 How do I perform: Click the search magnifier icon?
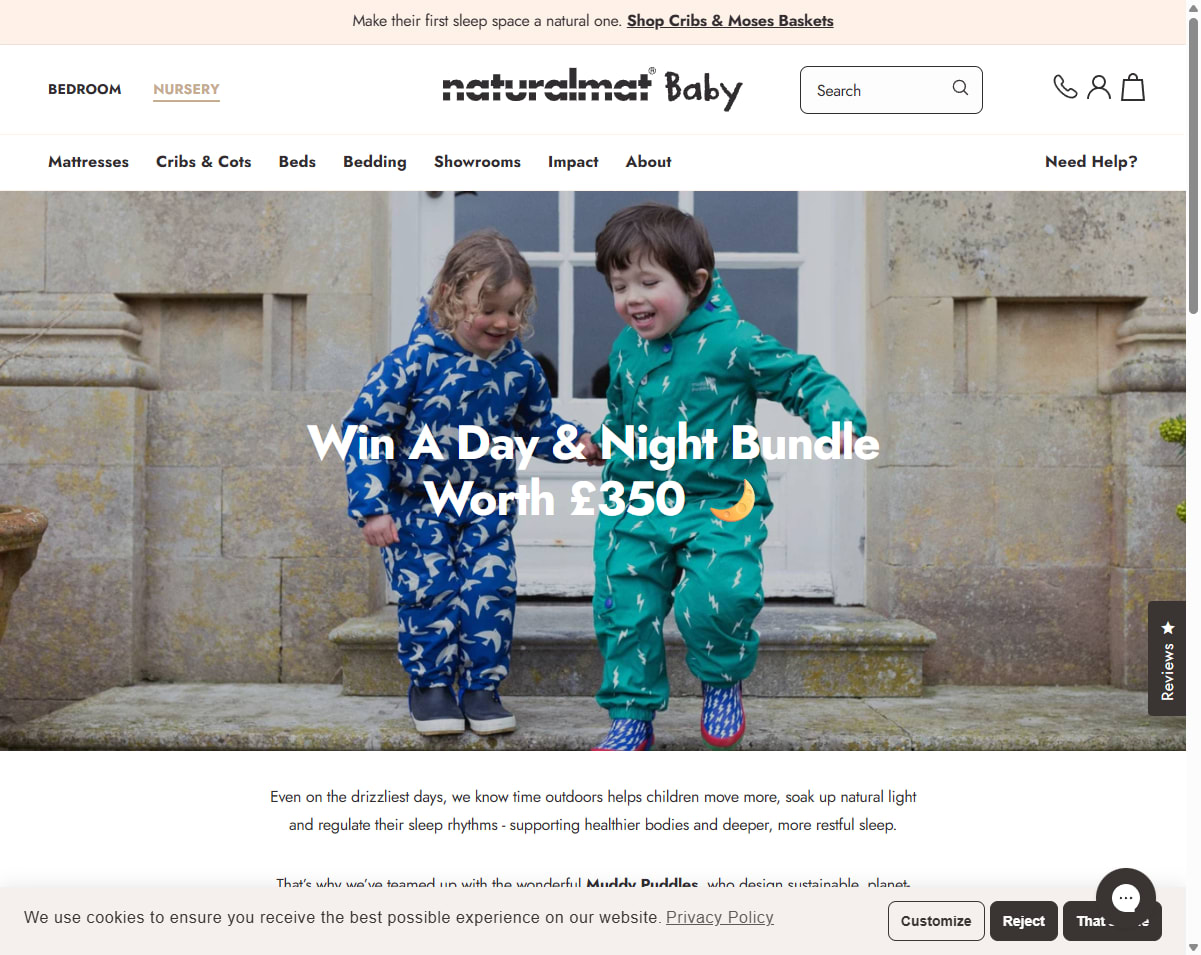[960, 89]
